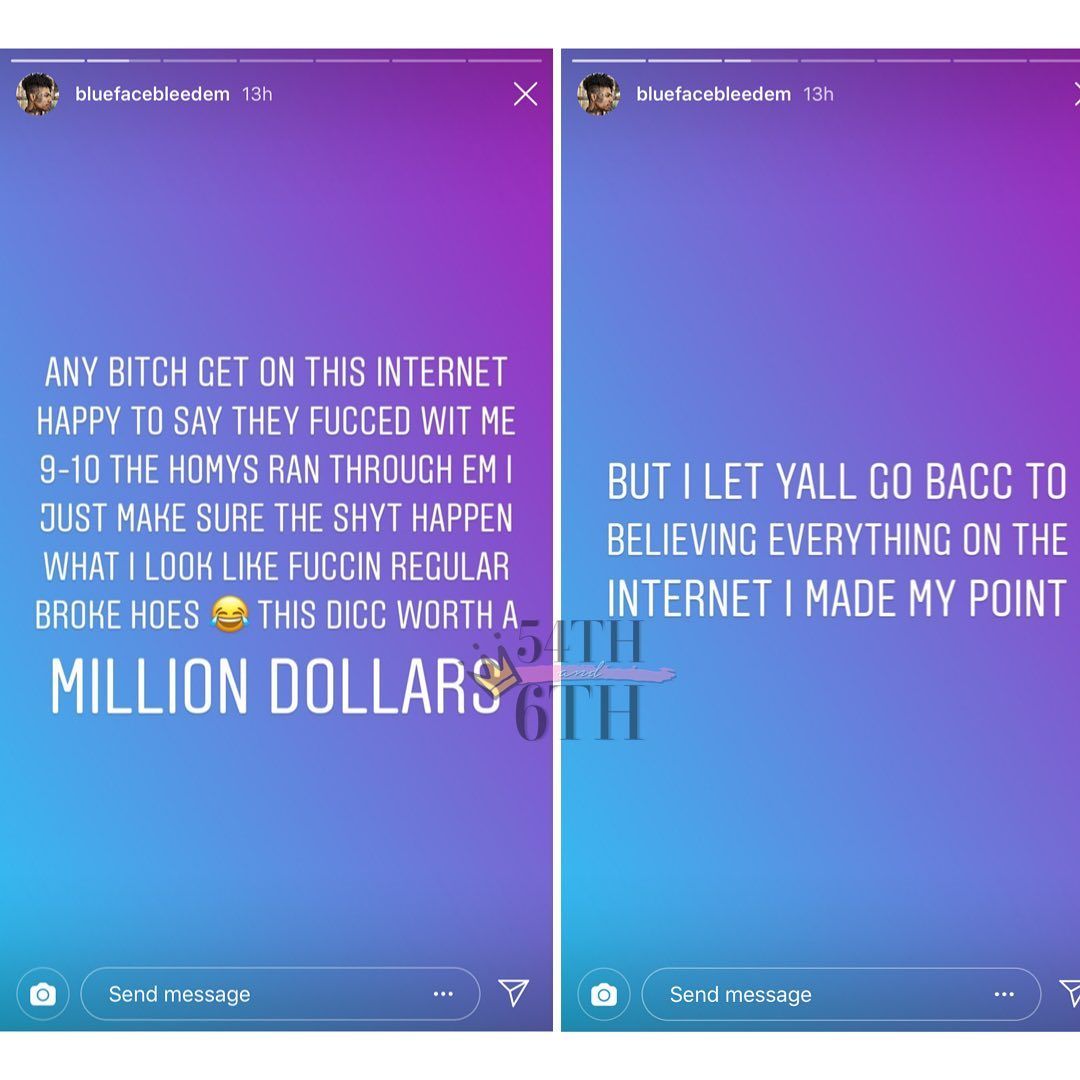Click paper-plane send icon in MADE MY POINT story

tap(1071, 993)
